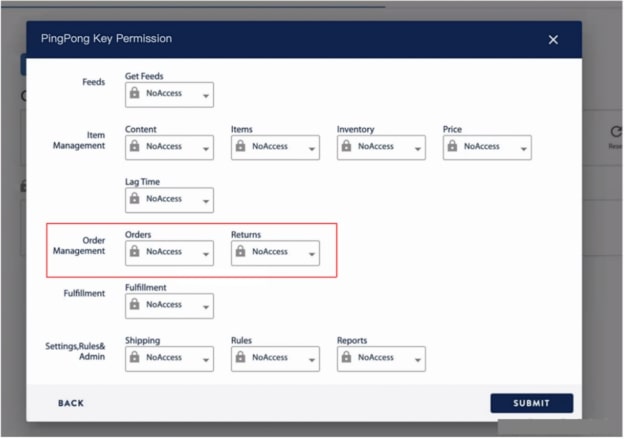Click the Orders field label
The image size is (624, 439).
(138, 235)
